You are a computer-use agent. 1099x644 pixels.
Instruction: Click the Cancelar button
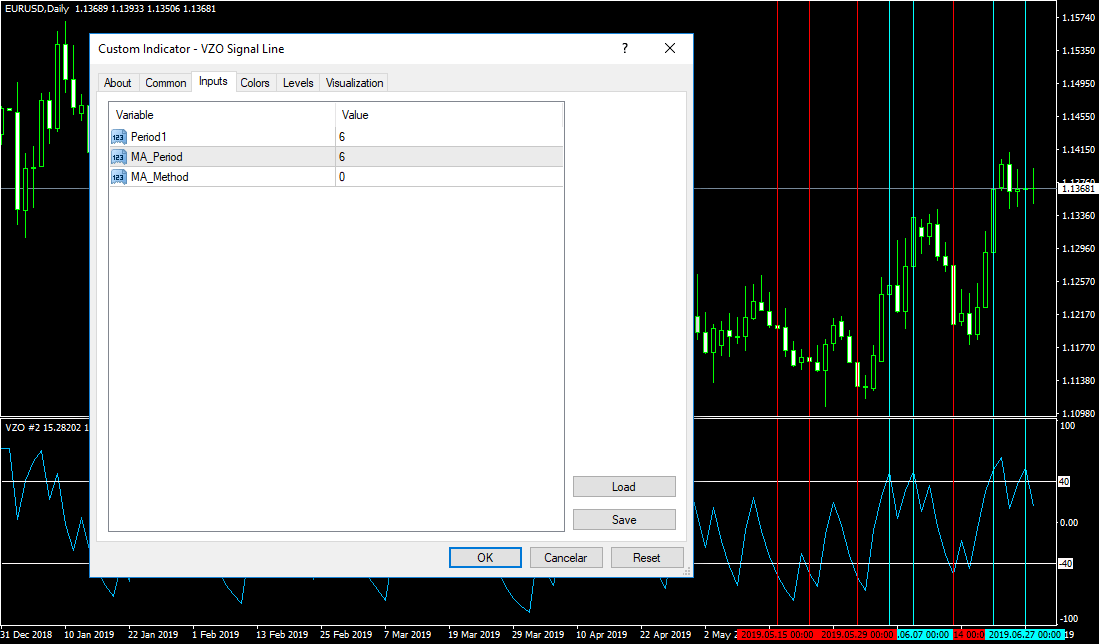pos(566,558)
